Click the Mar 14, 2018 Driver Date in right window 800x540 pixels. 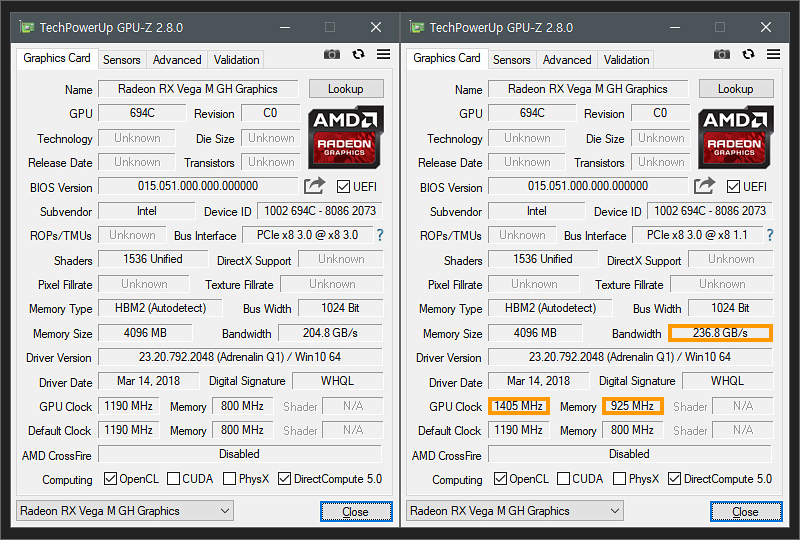(x=538, y=381)
